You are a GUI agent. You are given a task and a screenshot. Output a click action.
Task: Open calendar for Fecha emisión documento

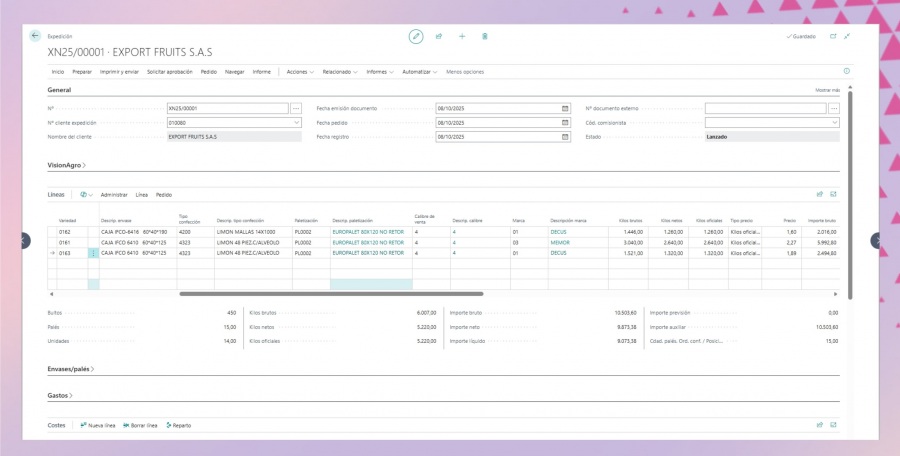point(565,107)
